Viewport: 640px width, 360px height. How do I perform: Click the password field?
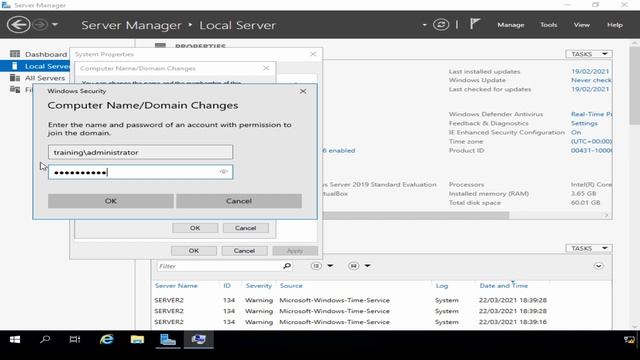140,172
